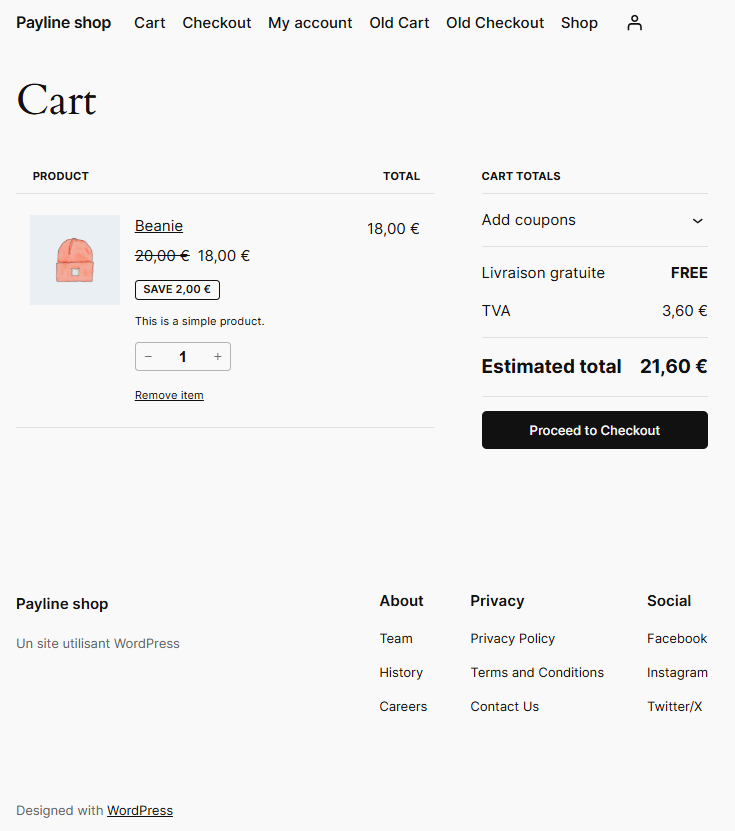Open My account in the navigation
The width and height of the screenshot is (735, 831).
310,23
